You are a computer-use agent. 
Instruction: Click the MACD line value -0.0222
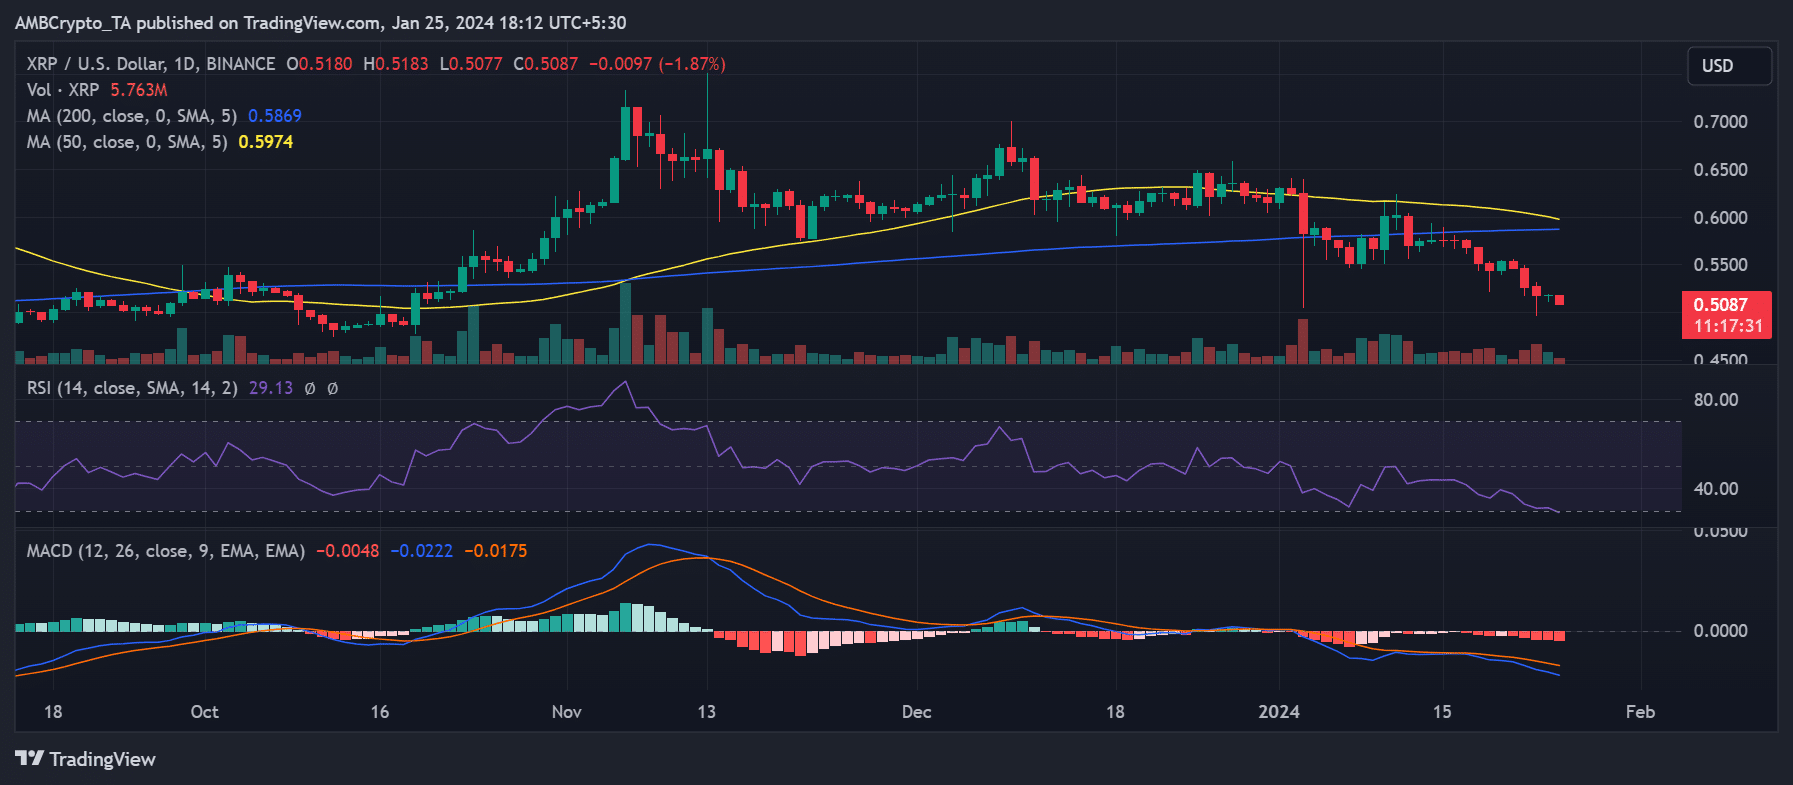pos(421,551)
